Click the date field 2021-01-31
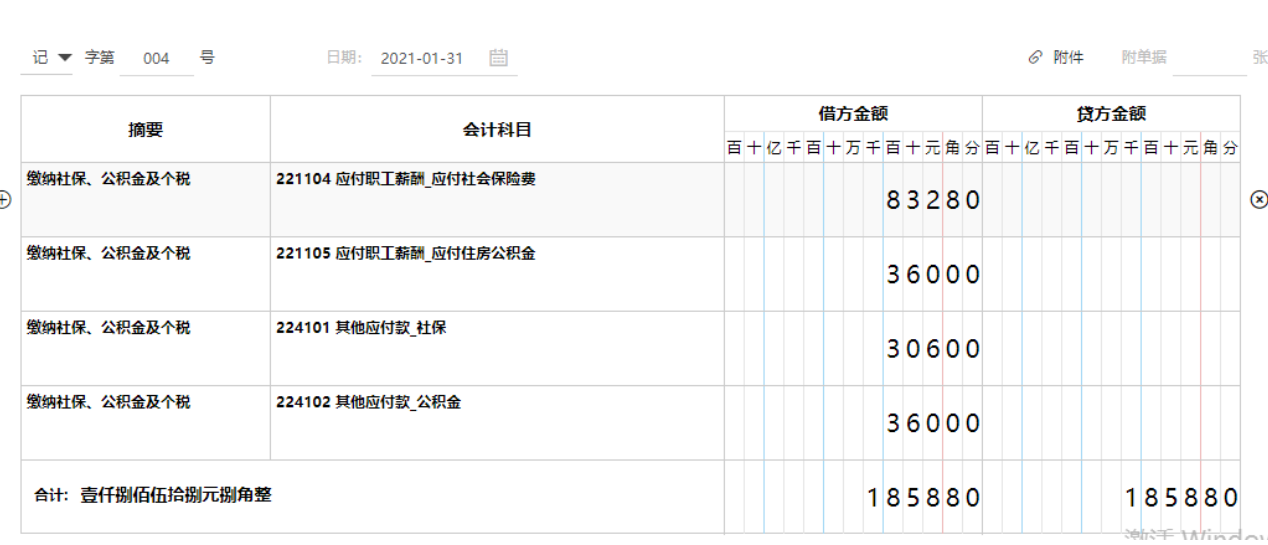 point(423,58)
